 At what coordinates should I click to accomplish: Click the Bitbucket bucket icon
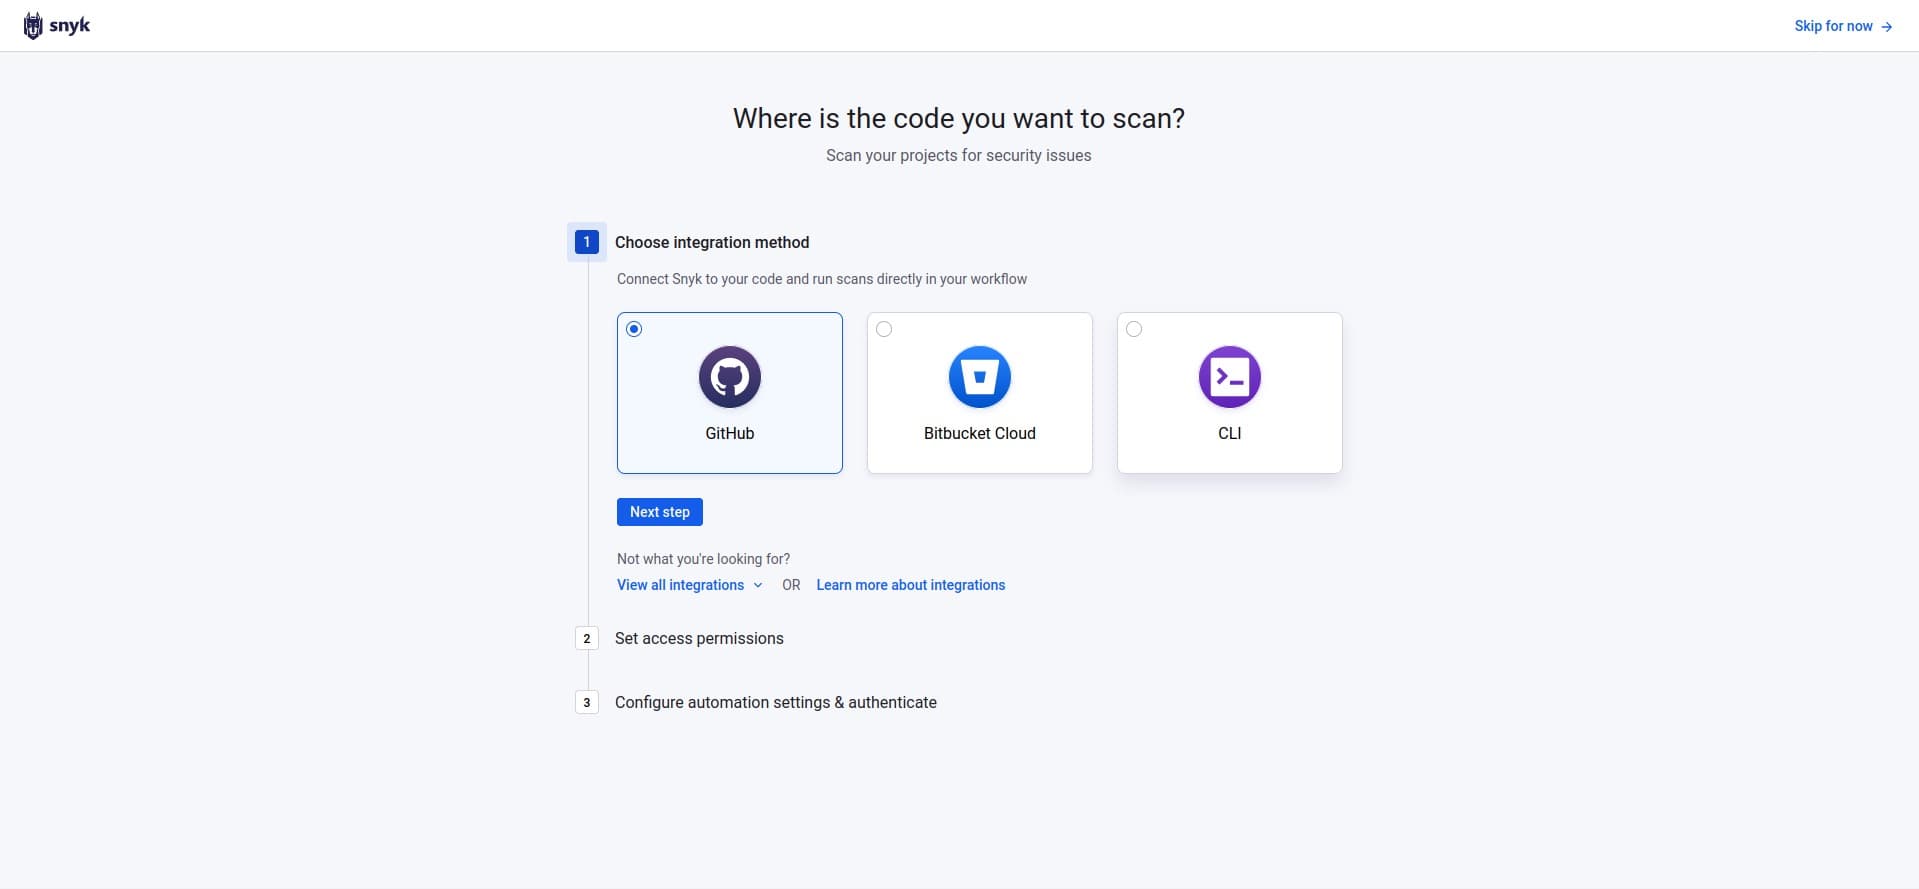(x=980, y=377)
